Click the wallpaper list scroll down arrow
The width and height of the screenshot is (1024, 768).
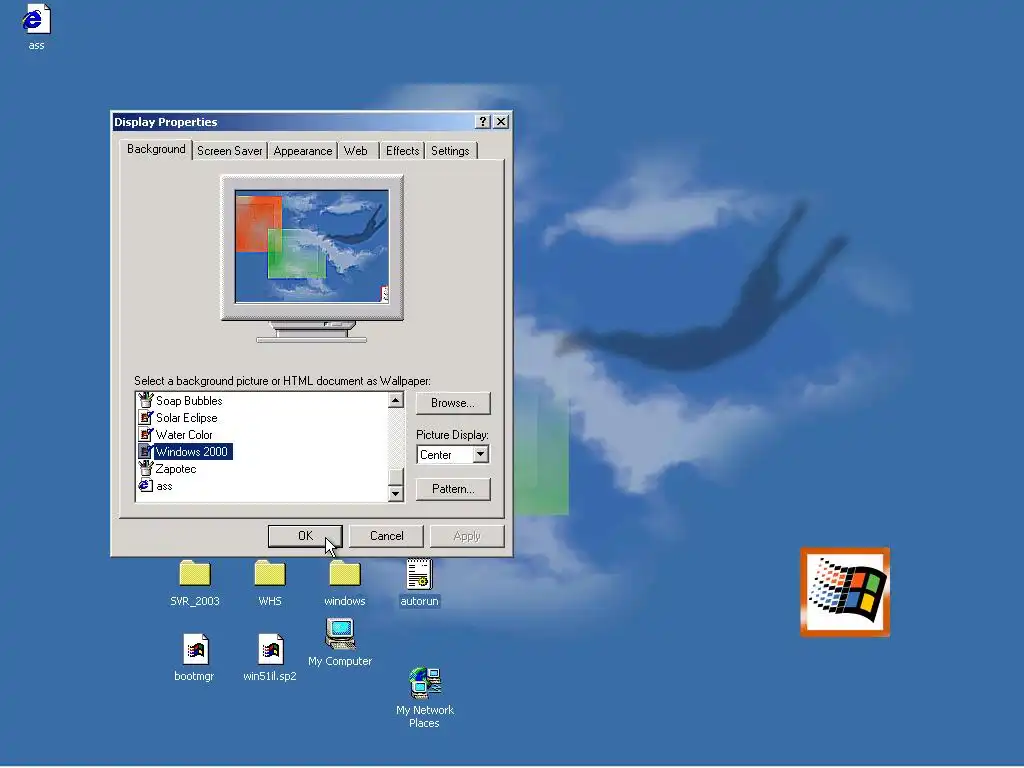[396, 494]
